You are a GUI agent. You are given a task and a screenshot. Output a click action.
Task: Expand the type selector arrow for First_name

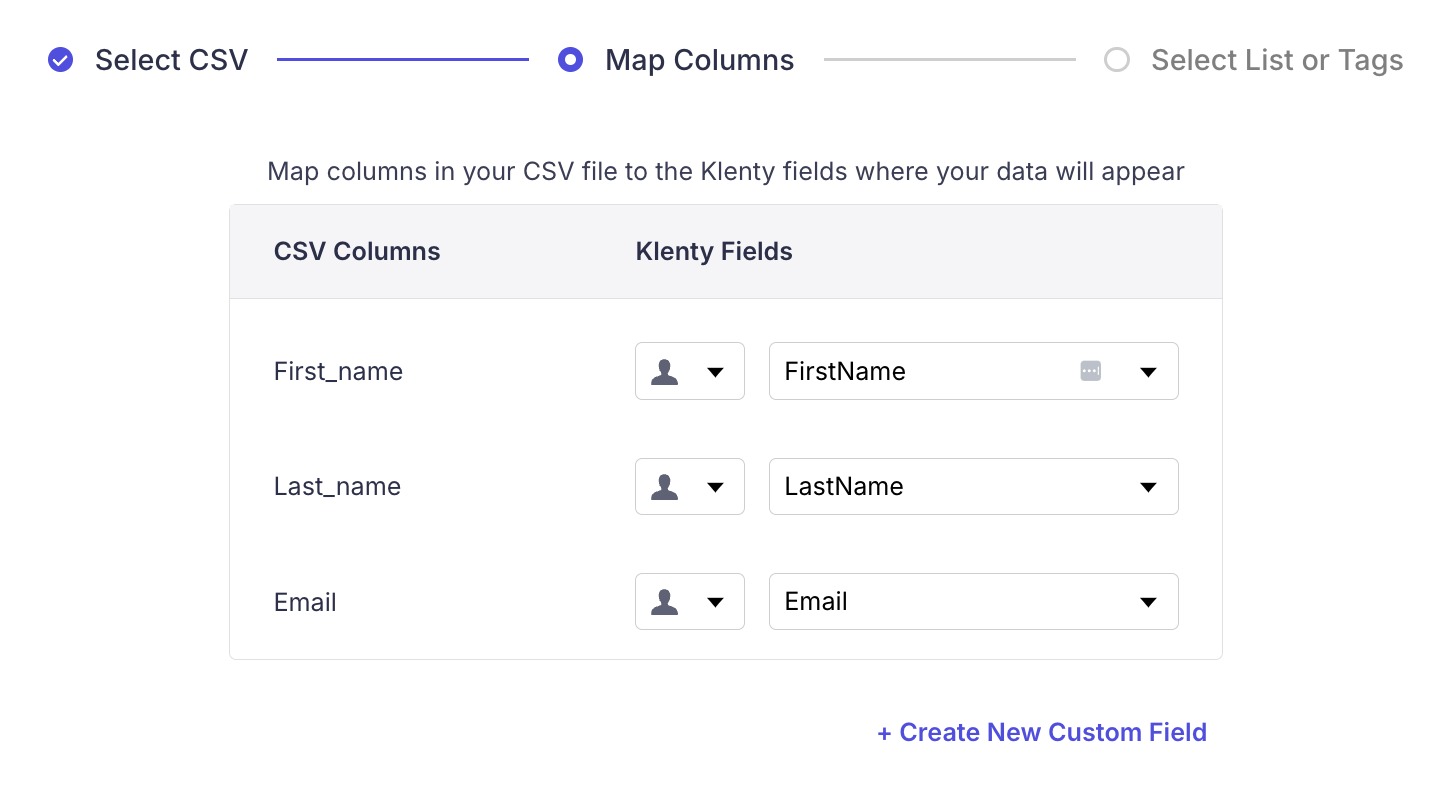715,372
